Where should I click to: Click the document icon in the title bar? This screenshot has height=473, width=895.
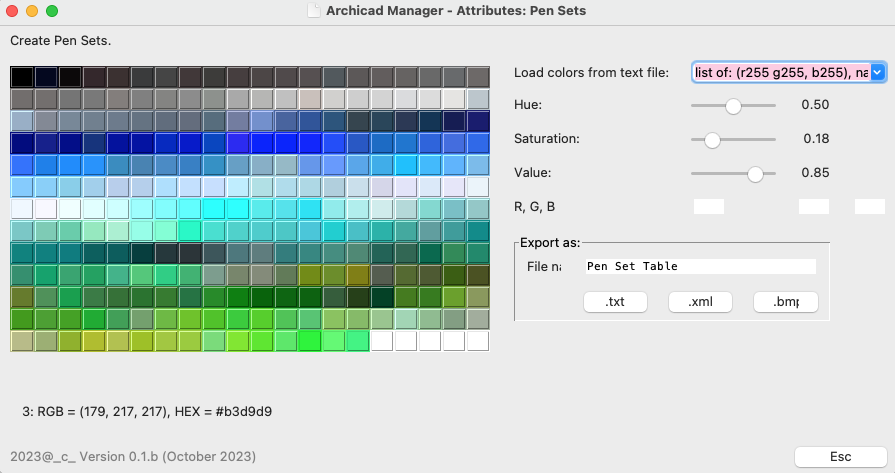(x=313, y=11)
